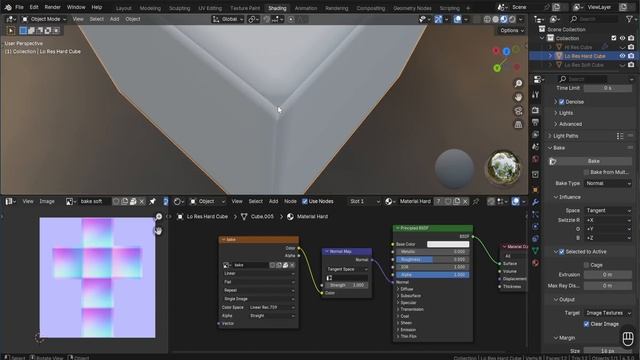Toggle camera view icon in viewport

pos(518,111)
